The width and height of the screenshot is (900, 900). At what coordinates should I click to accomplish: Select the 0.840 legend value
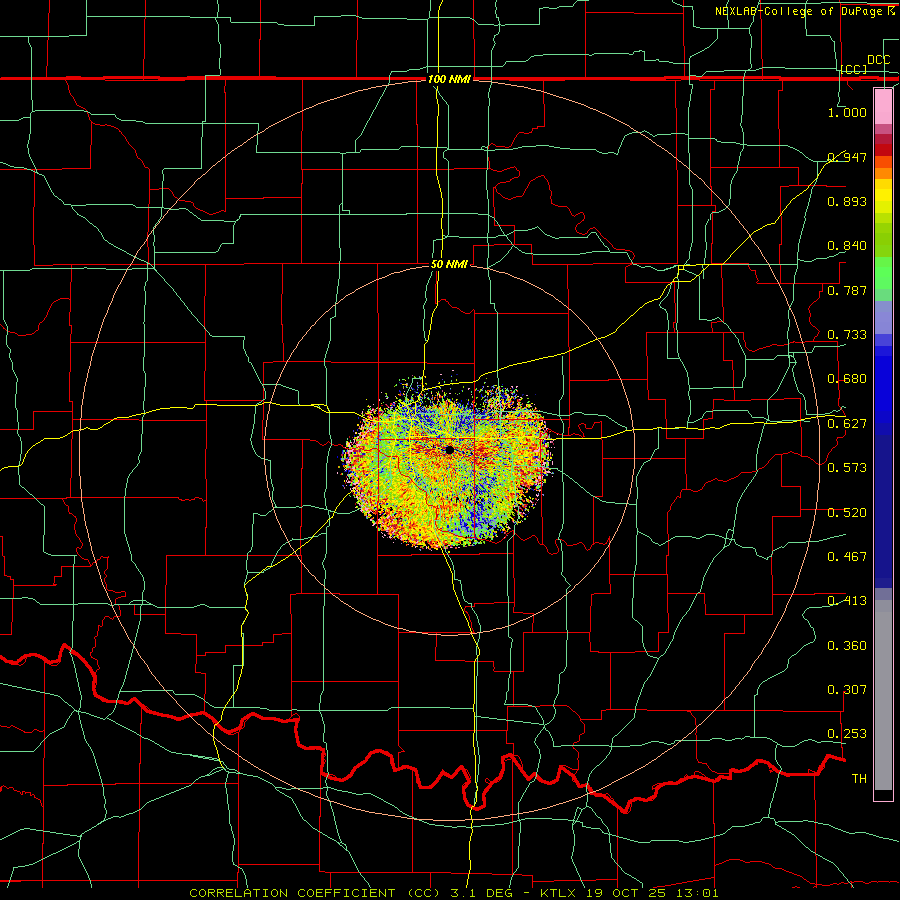pos(847,246)
